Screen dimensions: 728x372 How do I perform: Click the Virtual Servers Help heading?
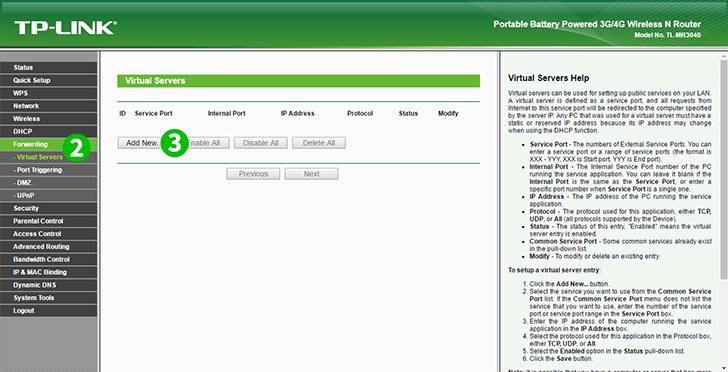coord(548,78)
